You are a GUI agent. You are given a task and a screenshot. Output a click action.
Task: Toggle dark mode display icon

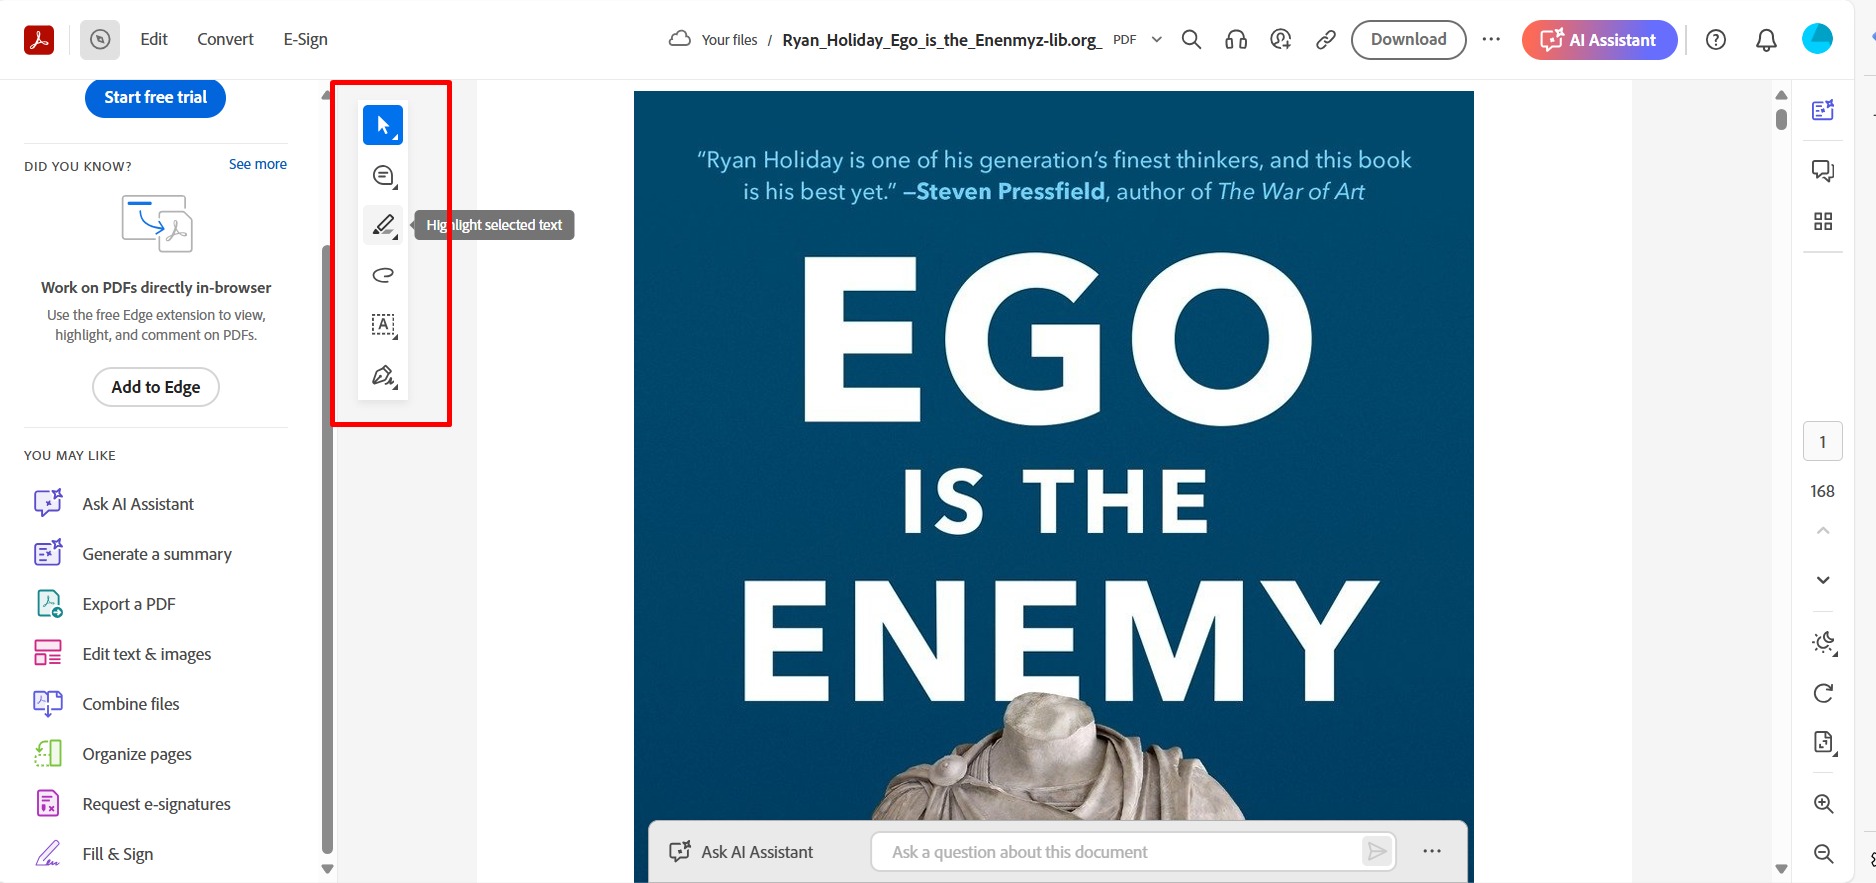pos(1823,642)
